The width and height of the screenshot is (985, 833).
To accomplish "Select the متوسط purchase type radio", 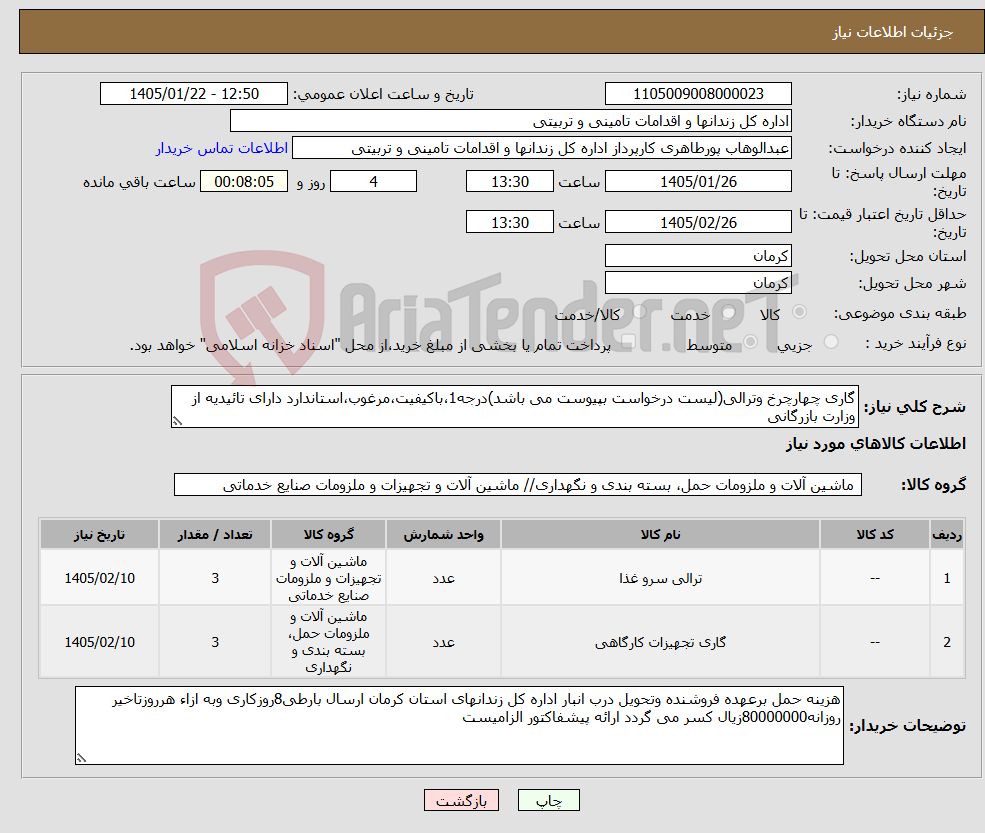I will [750, 342].
